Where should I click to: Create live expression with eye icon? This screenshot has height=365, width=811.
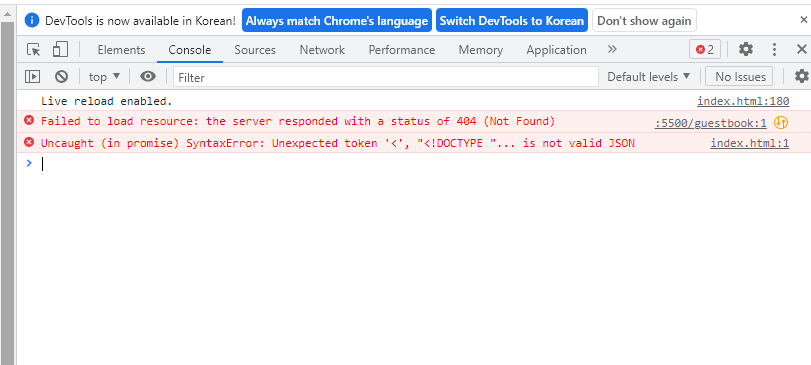point(148,77)
